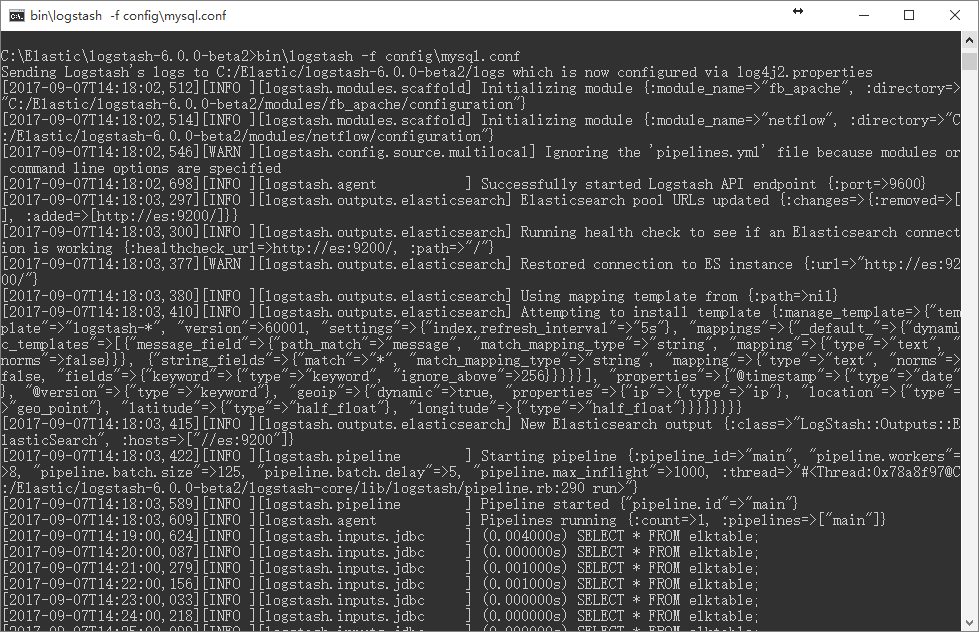This screenshot has width=979, height=632.
Task: Click the 14:22:00,156 jdbc SELECT line
Action: click(380, 584)
